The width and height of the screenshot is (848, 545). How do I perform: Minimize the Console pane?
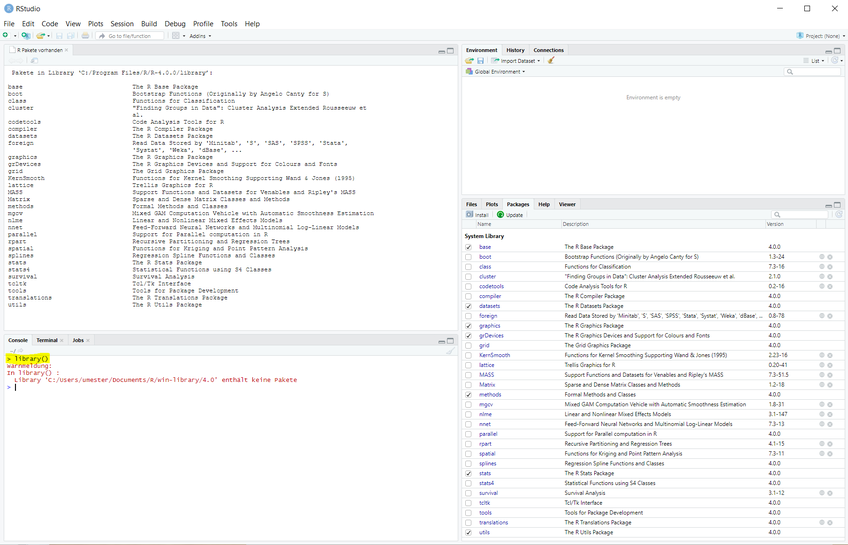tap(441, 342)
